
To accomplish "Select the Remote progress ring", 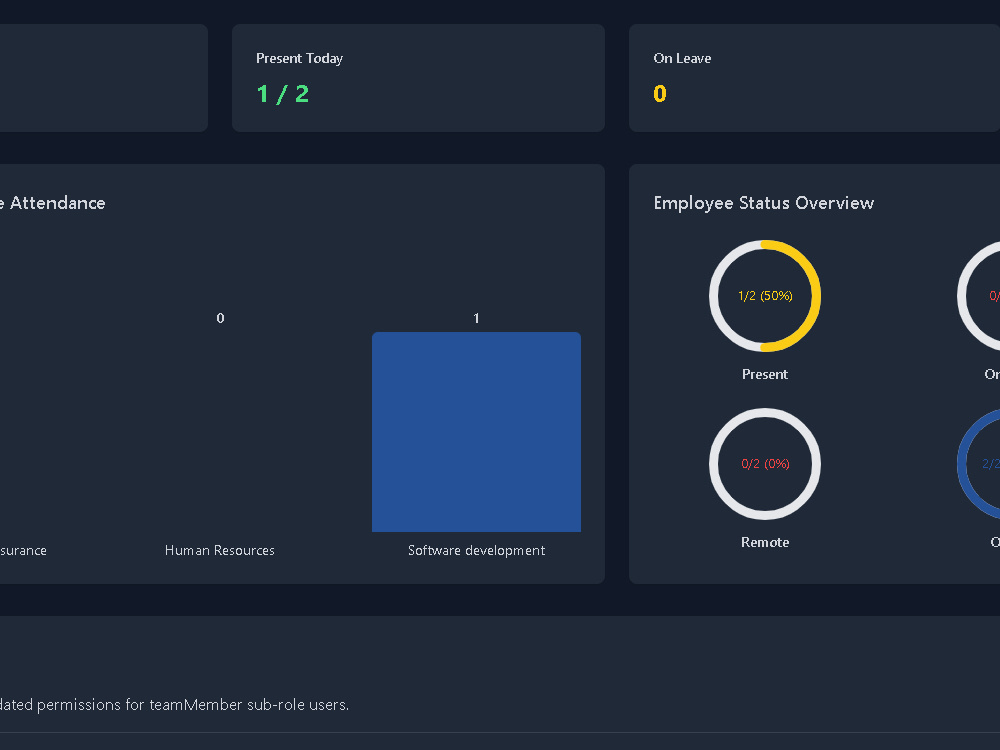I will tap(765, 464).
